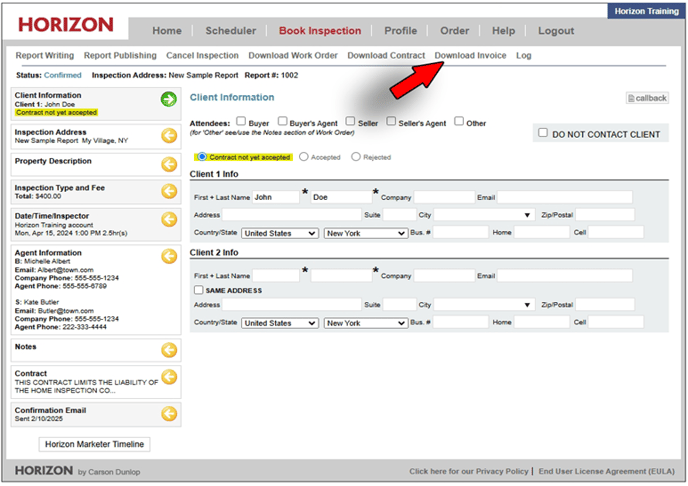
Task: Click yellow arrow icon for Date/Time/Inspector
Action: coord(169,222)
